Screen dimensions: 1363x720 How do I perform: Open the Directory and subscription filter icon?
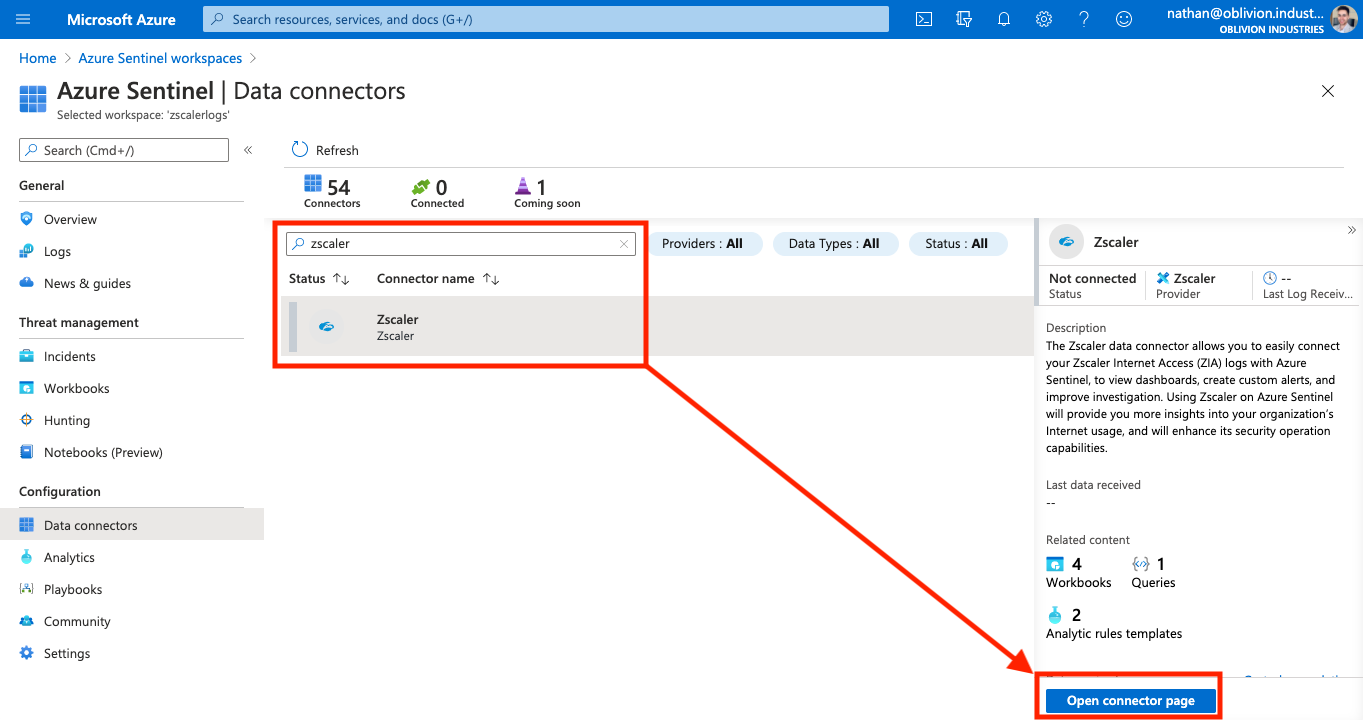point(964,19)
